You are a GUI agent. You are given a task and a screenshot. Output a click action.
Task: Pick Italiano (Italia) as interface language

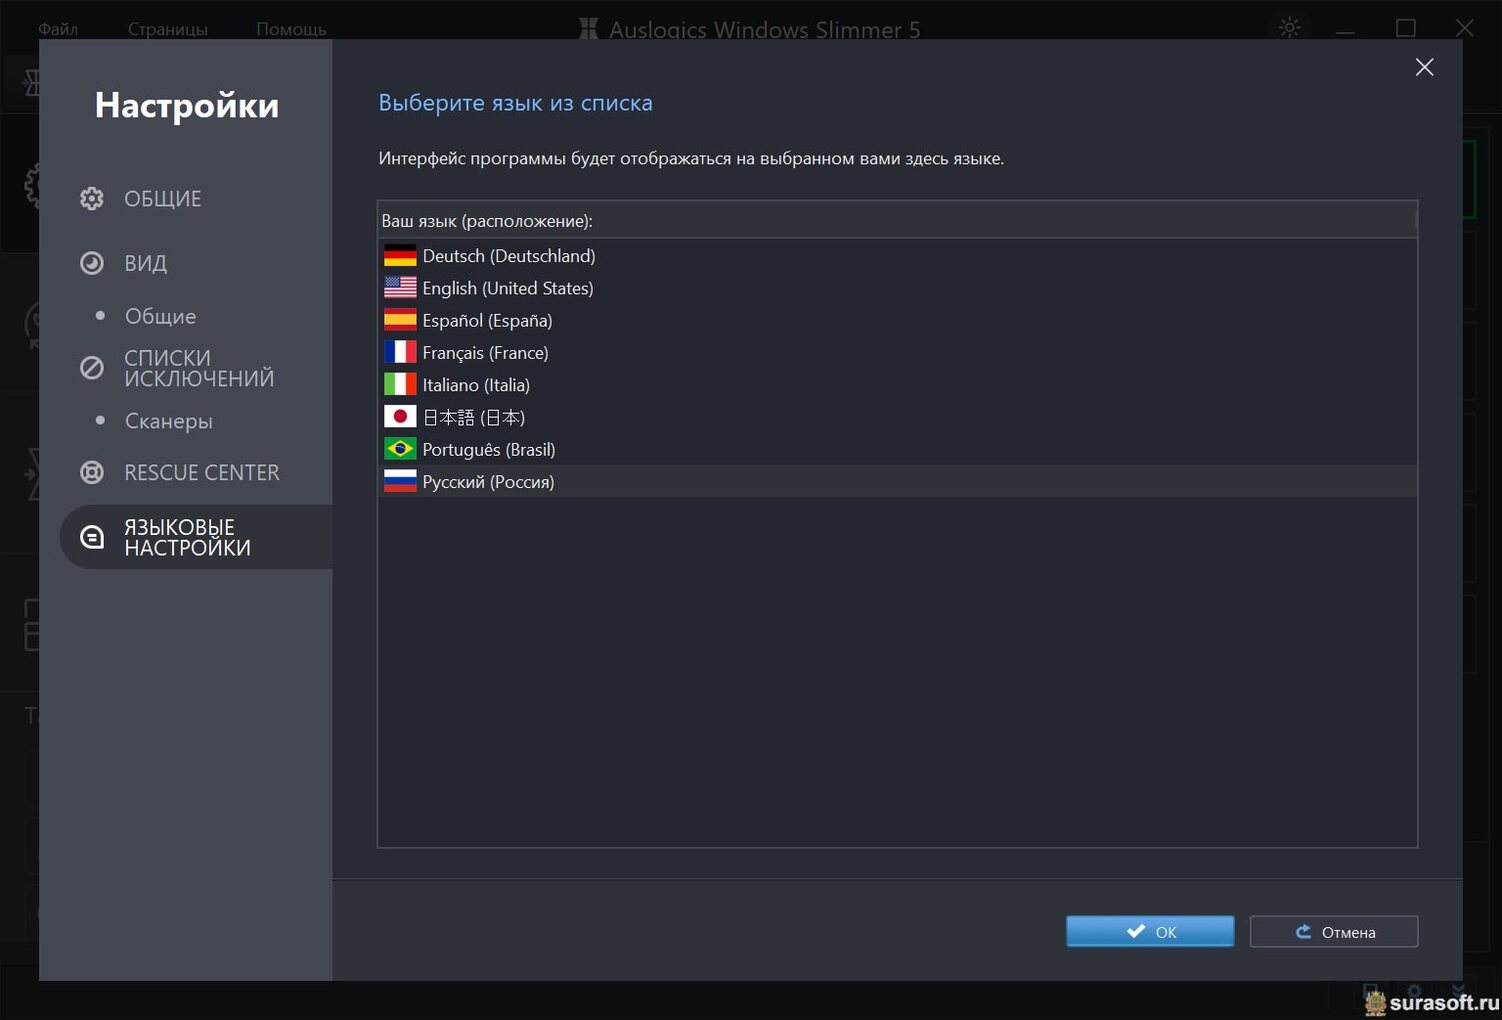coord(897,384)
